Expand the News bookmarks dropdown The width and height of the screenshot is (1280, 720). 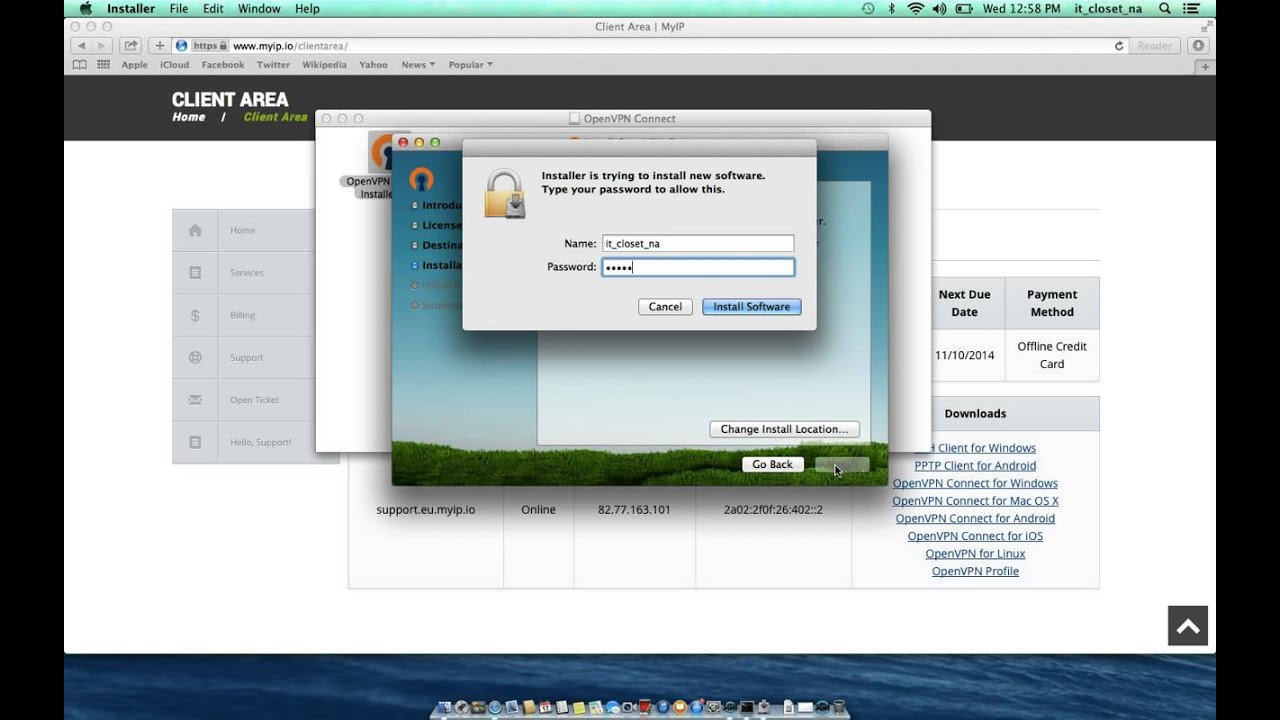click(418, 65)
